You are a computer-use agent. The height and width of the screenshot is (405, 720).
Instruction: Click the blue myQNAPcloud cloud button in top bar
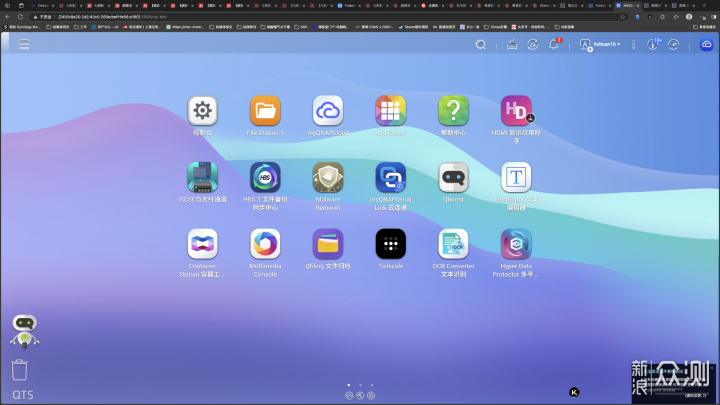pyautogui.click(x=706, y=44)
